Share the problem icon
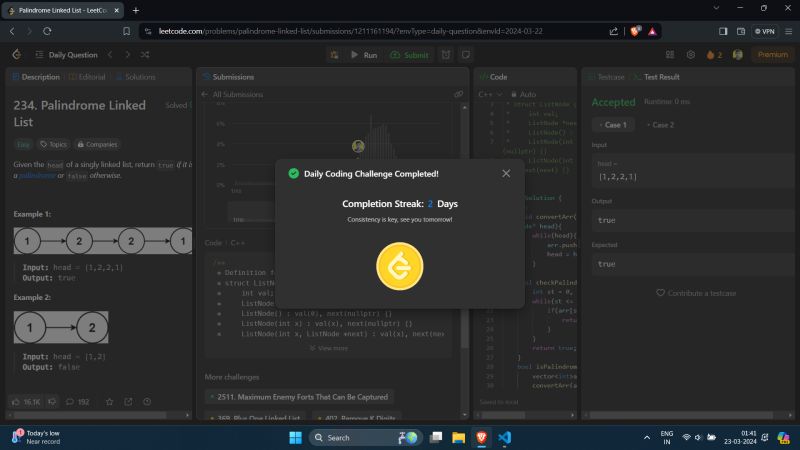Viewport: 800px width, 450px height. pyautogui.click(x=128, y=402)
